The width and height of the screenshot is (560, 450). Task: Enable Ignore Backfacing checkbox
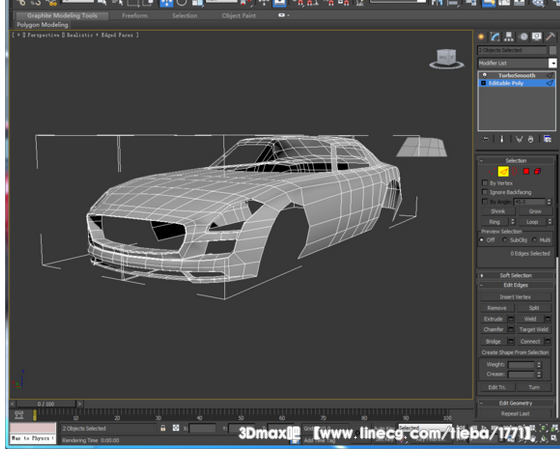[485, 192]
